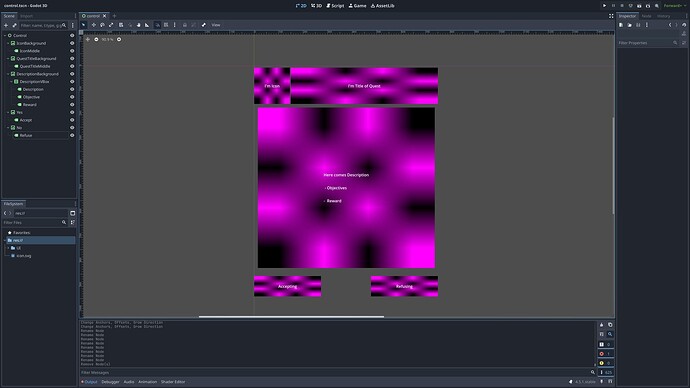Hide the Reward label node
The height and width of the screenshot is (388, 690).
tap(72, 105)
